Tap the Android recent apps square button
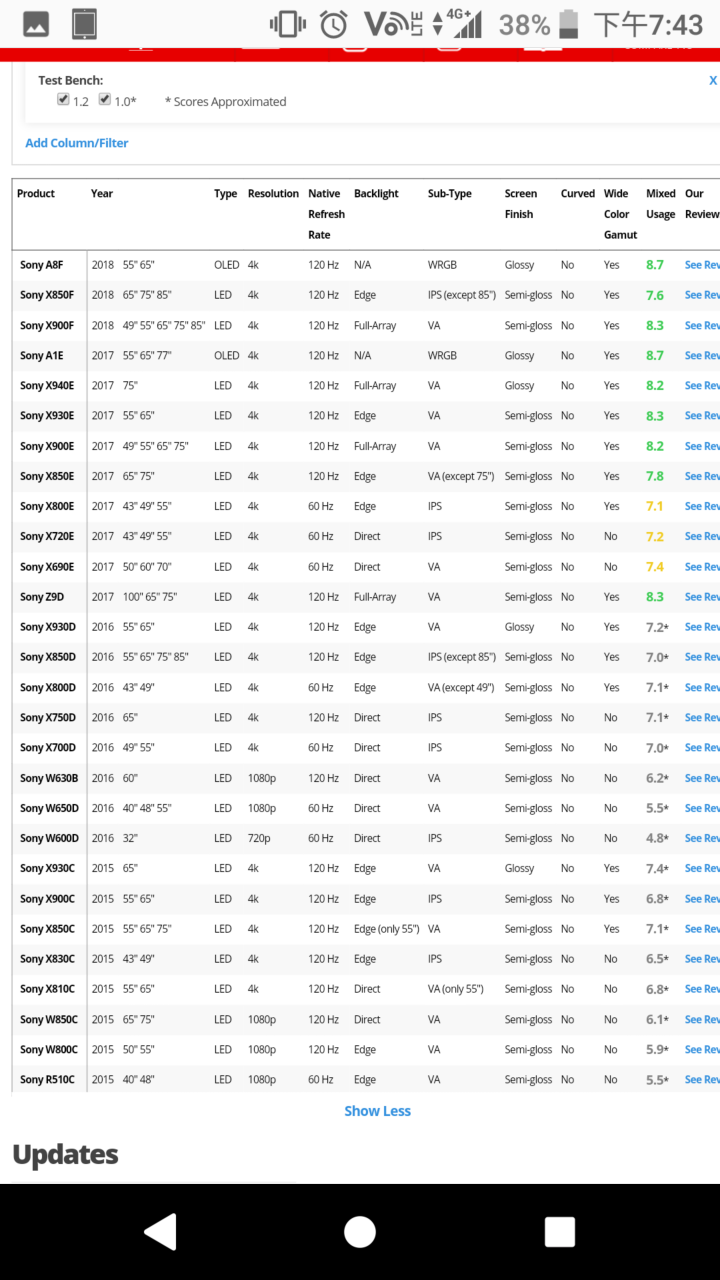 (x=560, y=1232)
